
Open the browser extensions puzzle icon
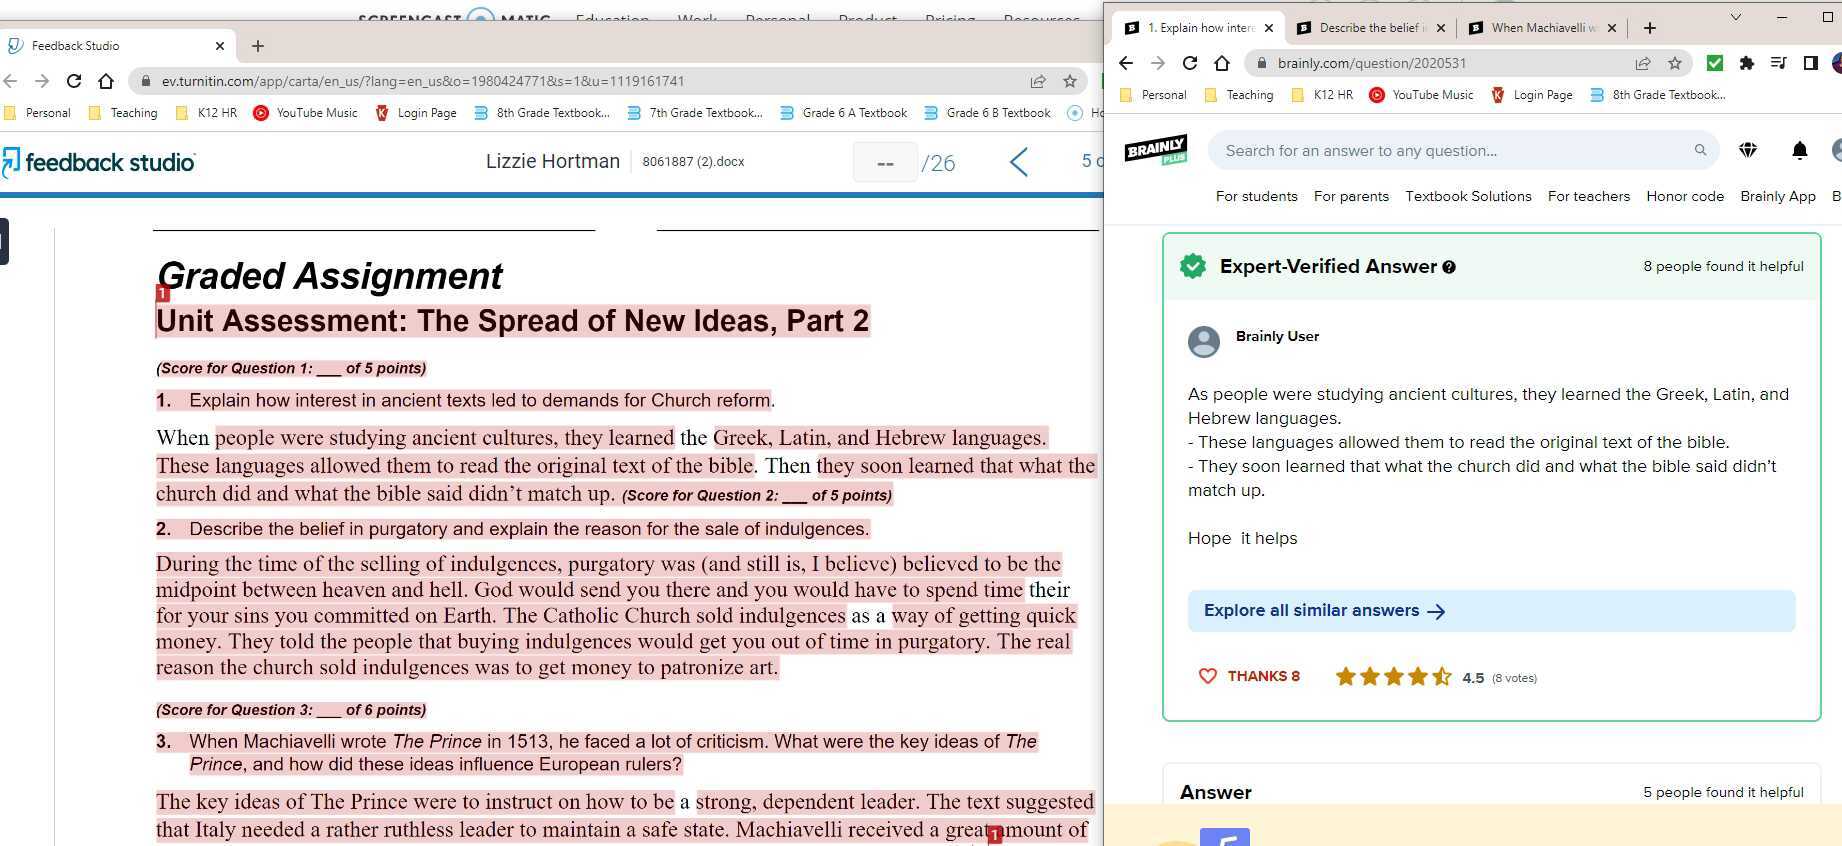point(1746,63)
